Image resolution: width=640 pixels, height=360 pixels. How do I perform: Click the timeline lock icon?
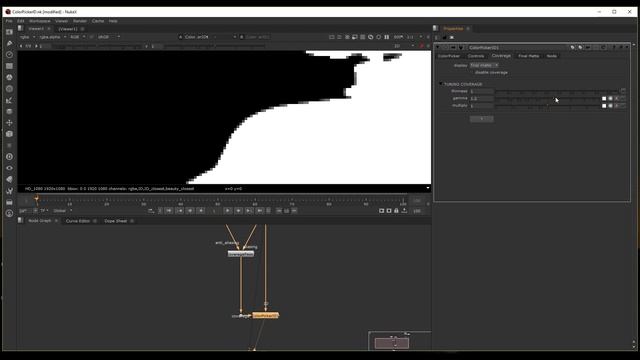[396, 211]
